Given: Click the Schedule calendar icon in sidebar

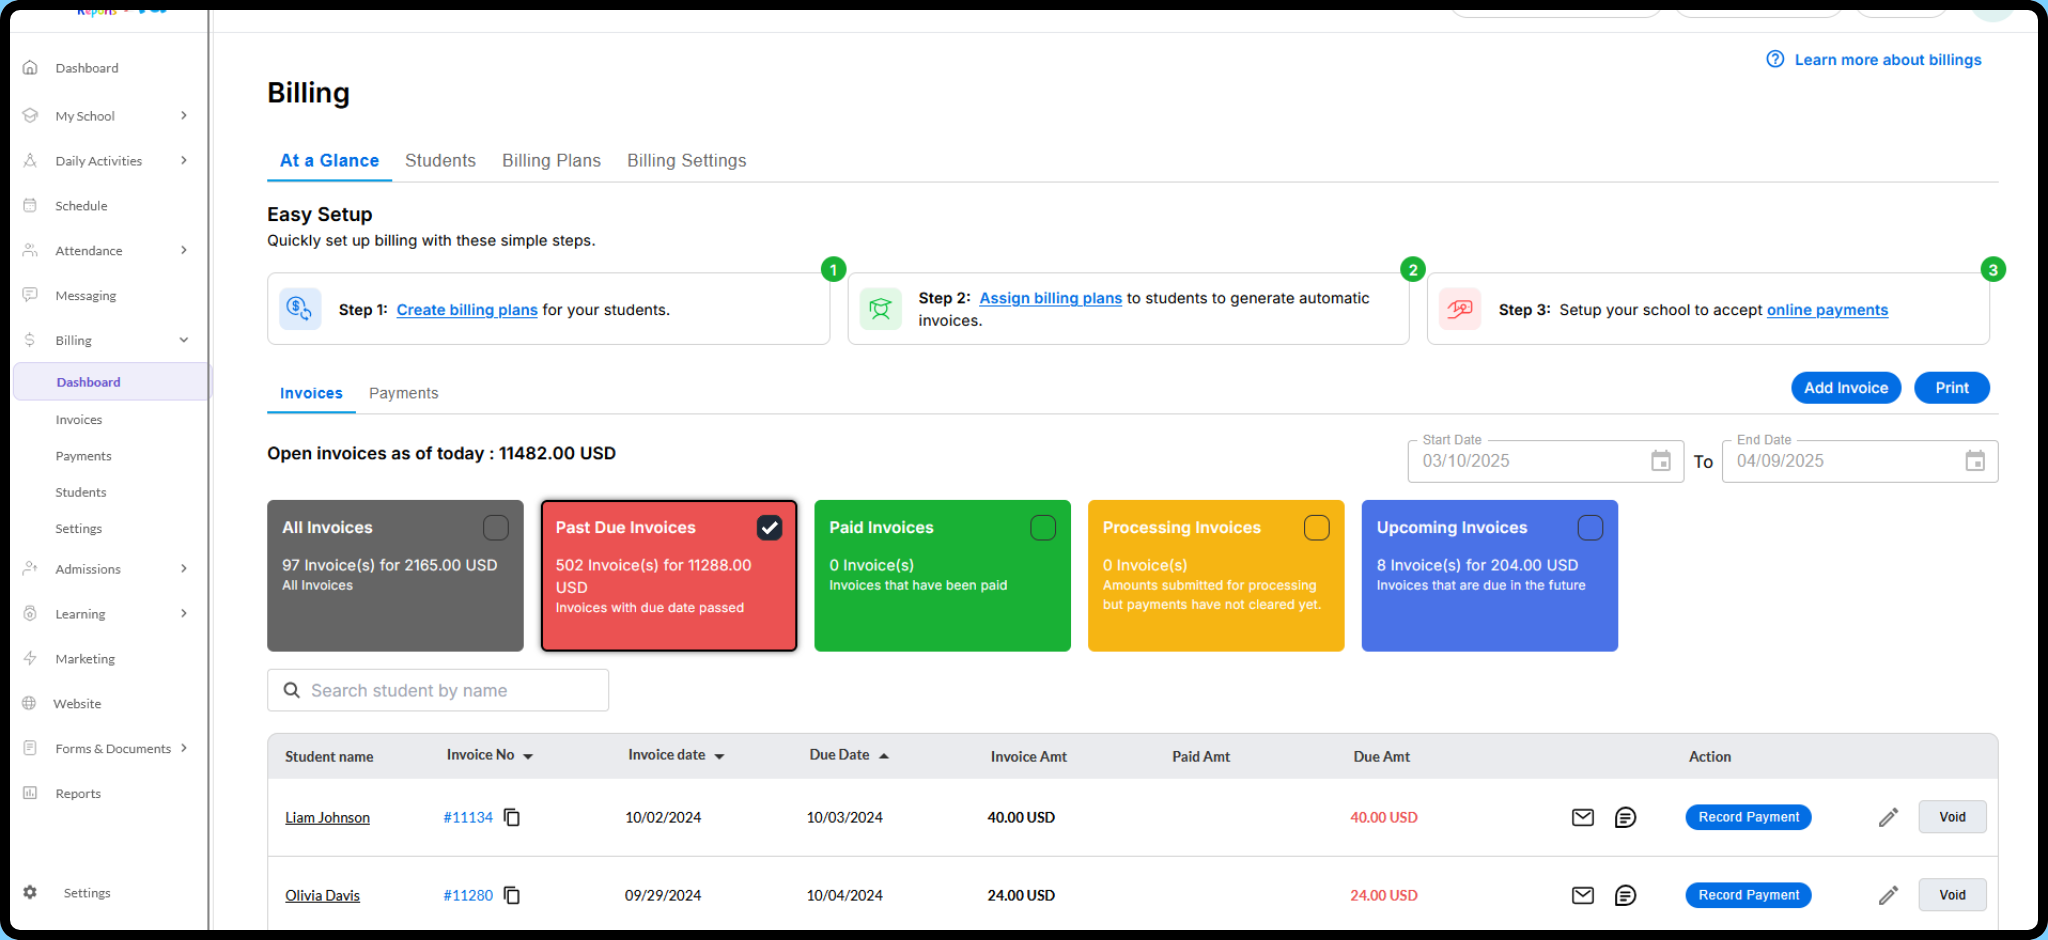Looking at the screenshot, I should click(x=30, y=205).
